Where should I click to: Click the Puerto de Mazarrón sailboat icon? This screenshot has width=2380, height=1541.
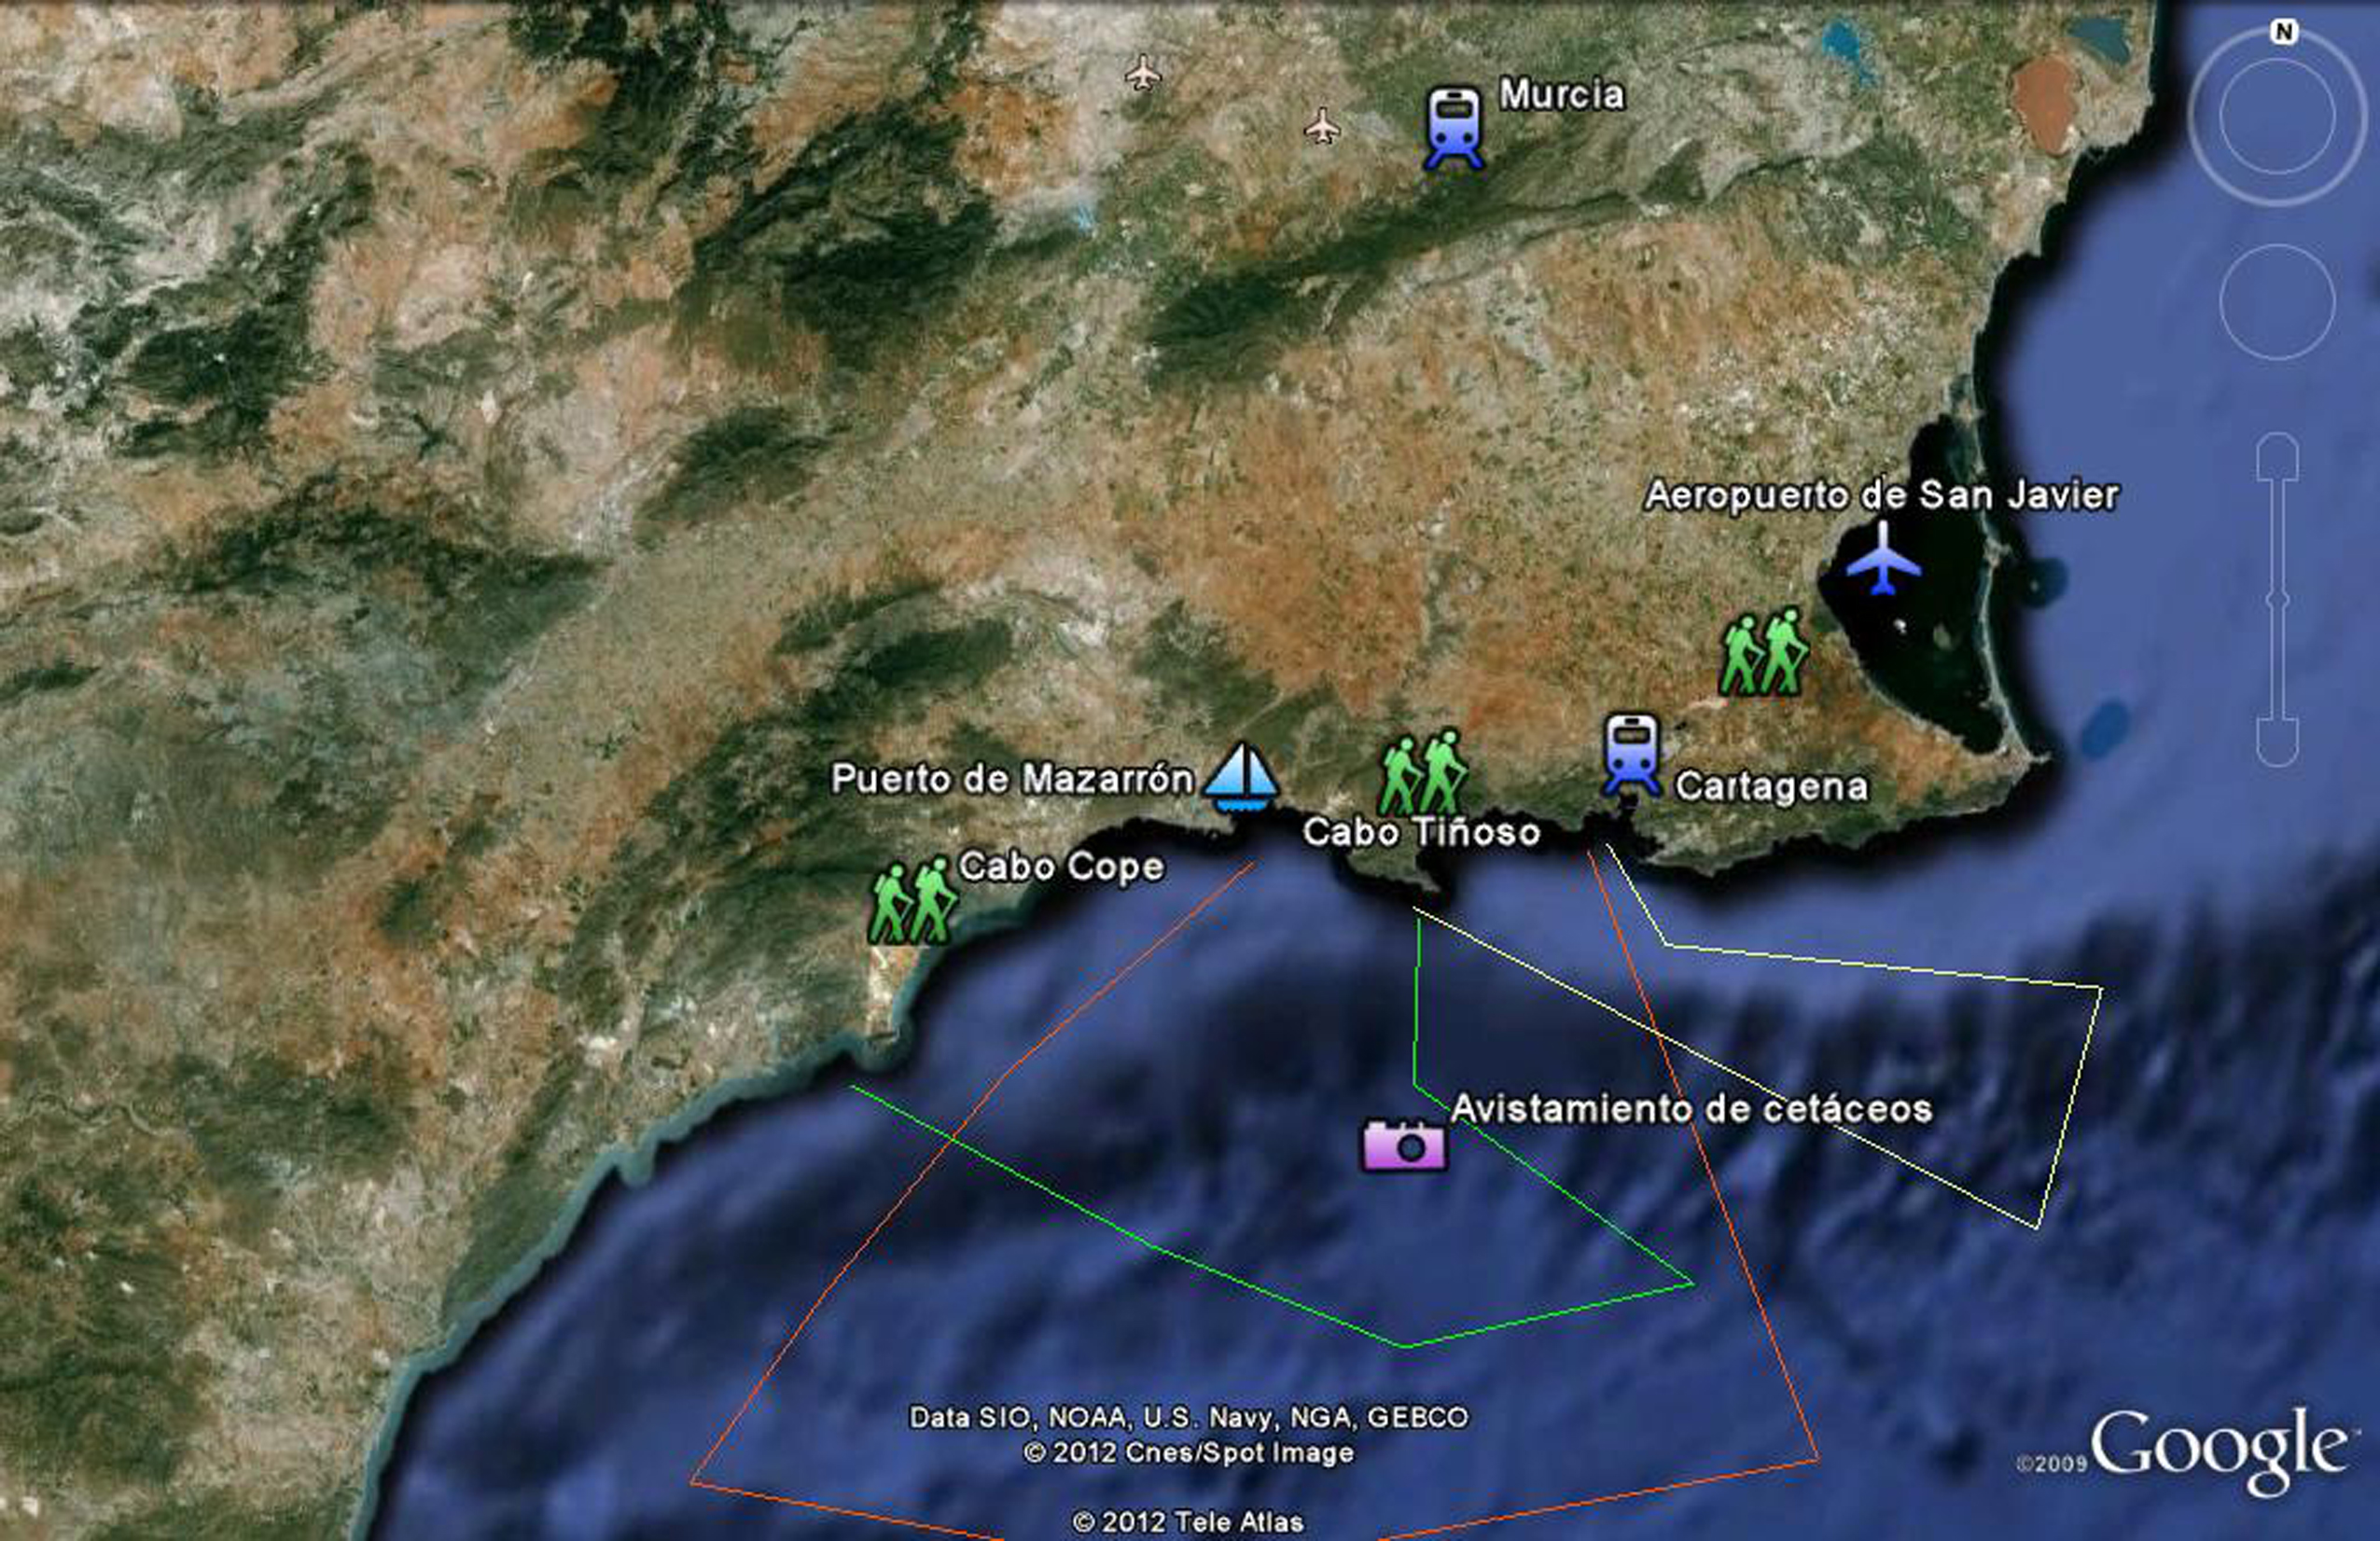1241,778
